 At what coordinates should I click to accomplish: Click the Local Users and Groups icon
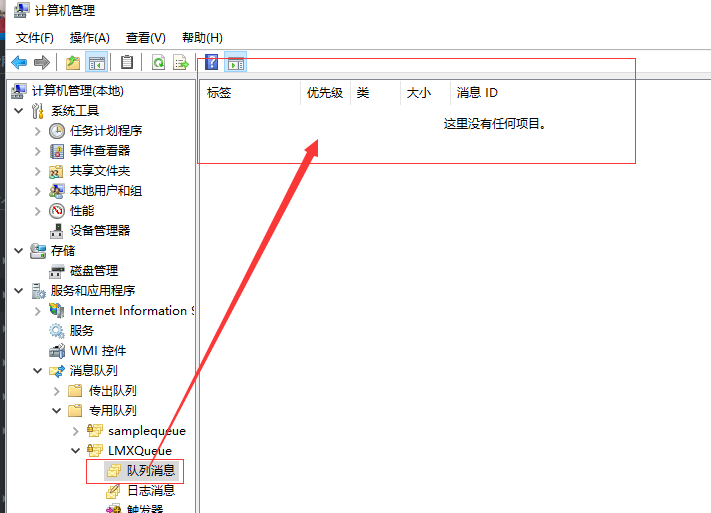pyautogui.click(x=57, y=191)
